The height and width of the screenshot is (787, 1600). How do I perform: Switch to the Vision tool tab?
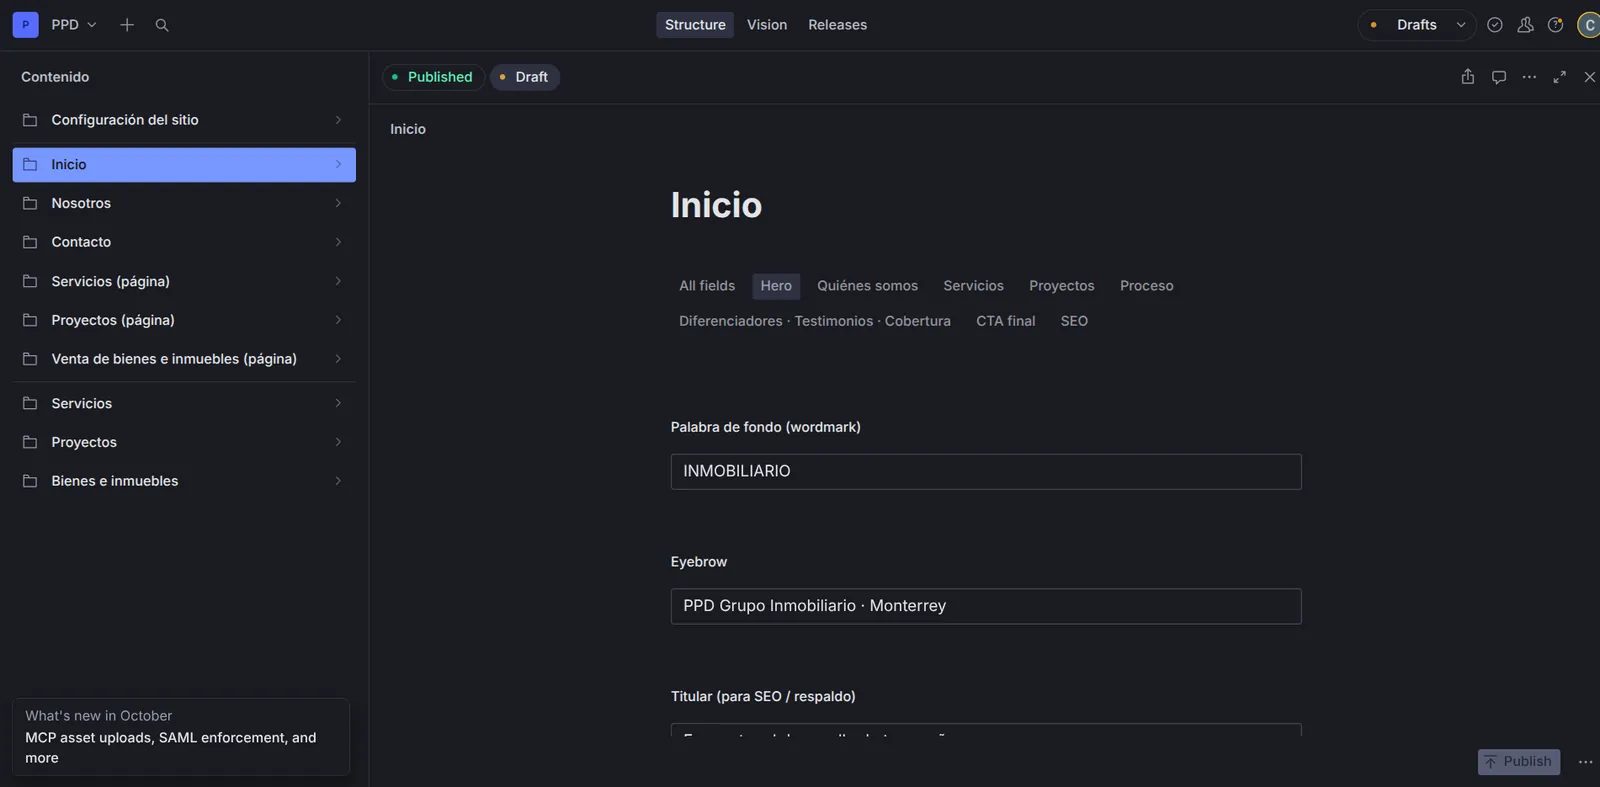(767, 25)
